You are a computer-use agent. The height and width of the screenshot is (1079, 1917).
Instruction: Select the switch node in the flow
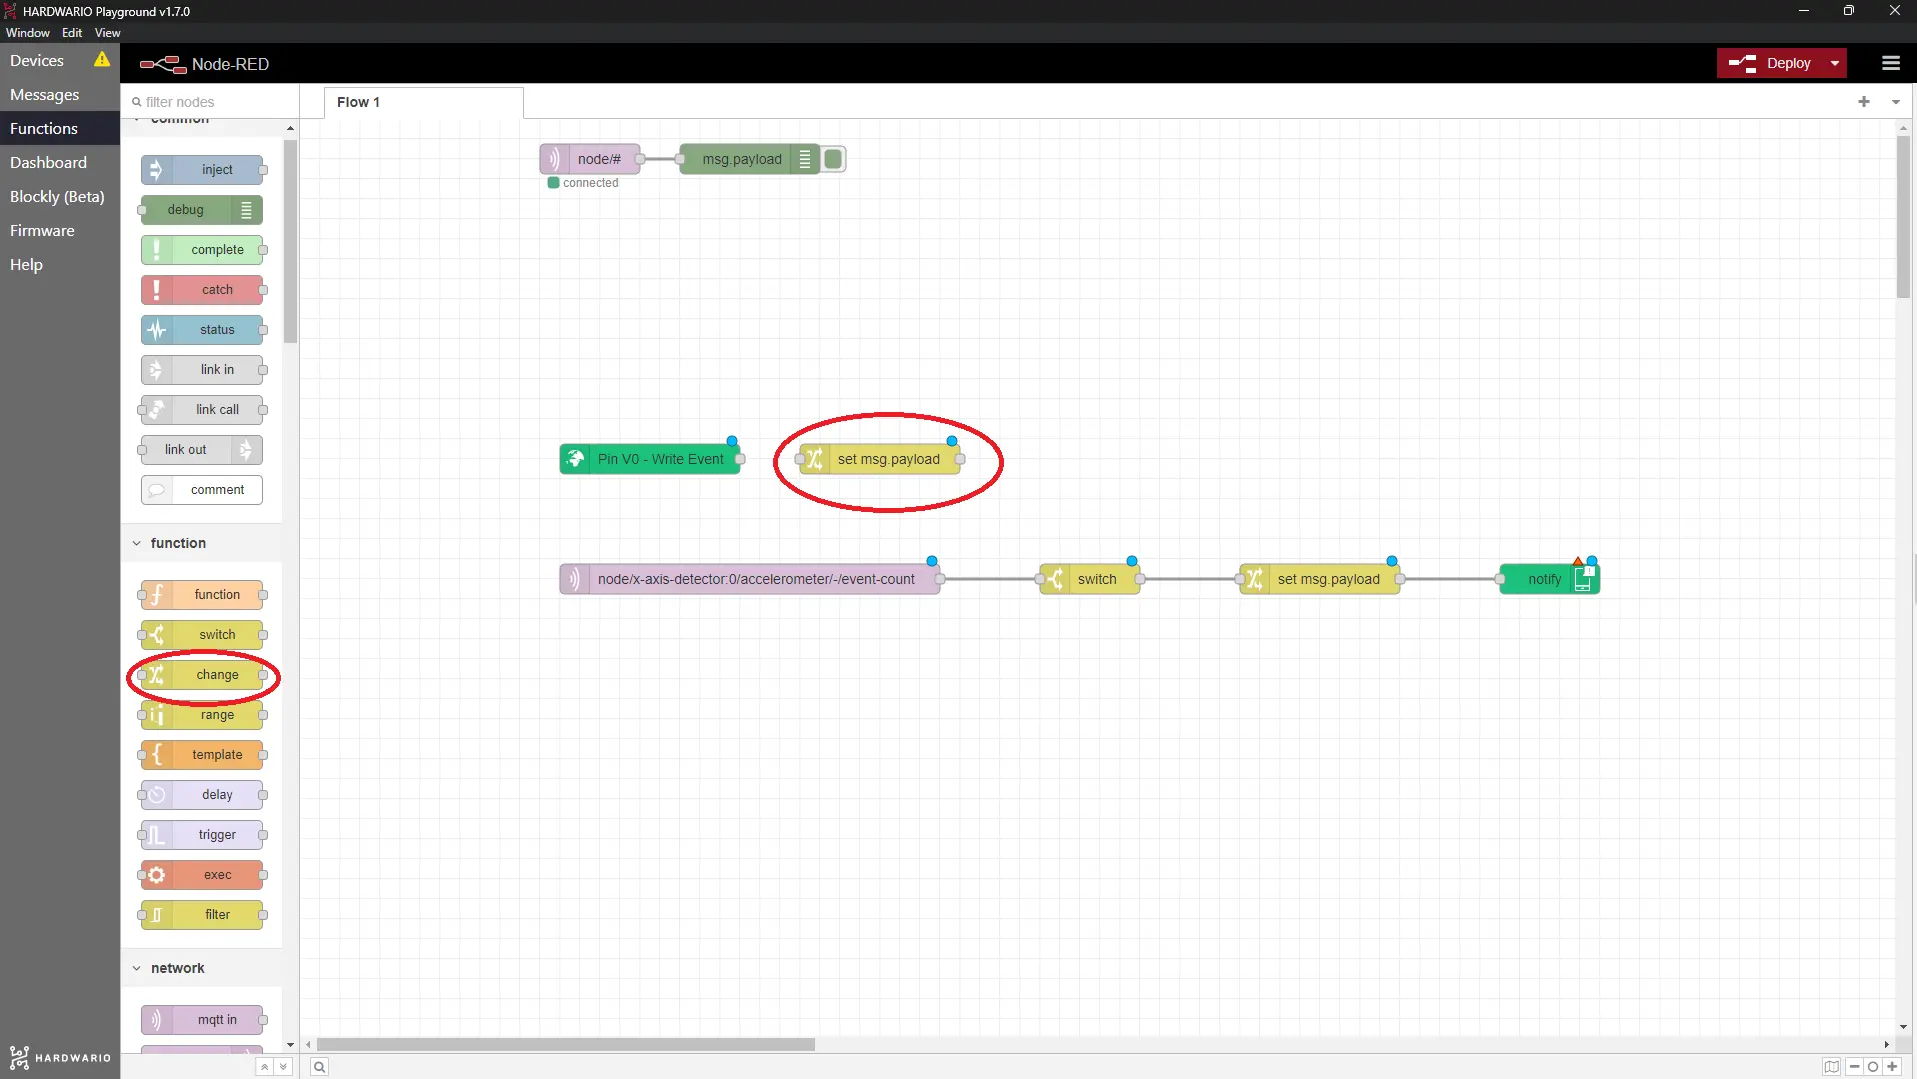(x=1090, y=579)
